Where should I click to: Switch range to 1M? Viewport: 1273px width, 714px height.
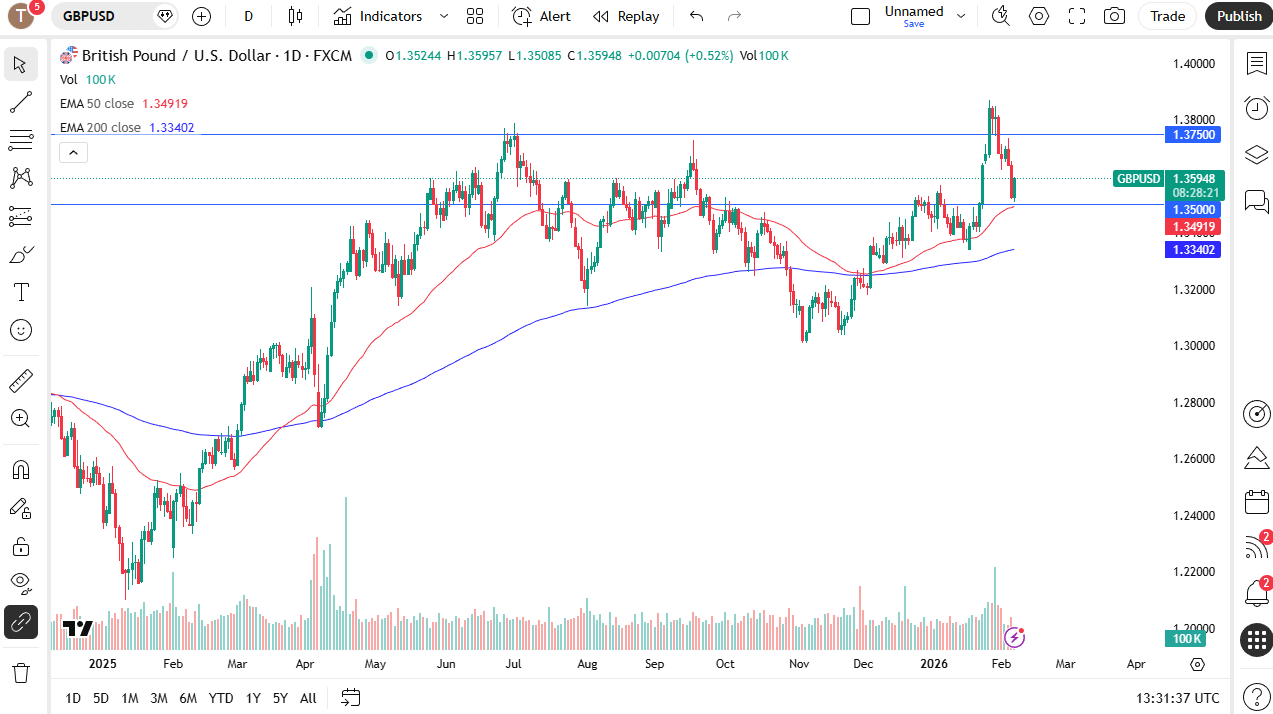pyautogui.click(x=130, y=698)
